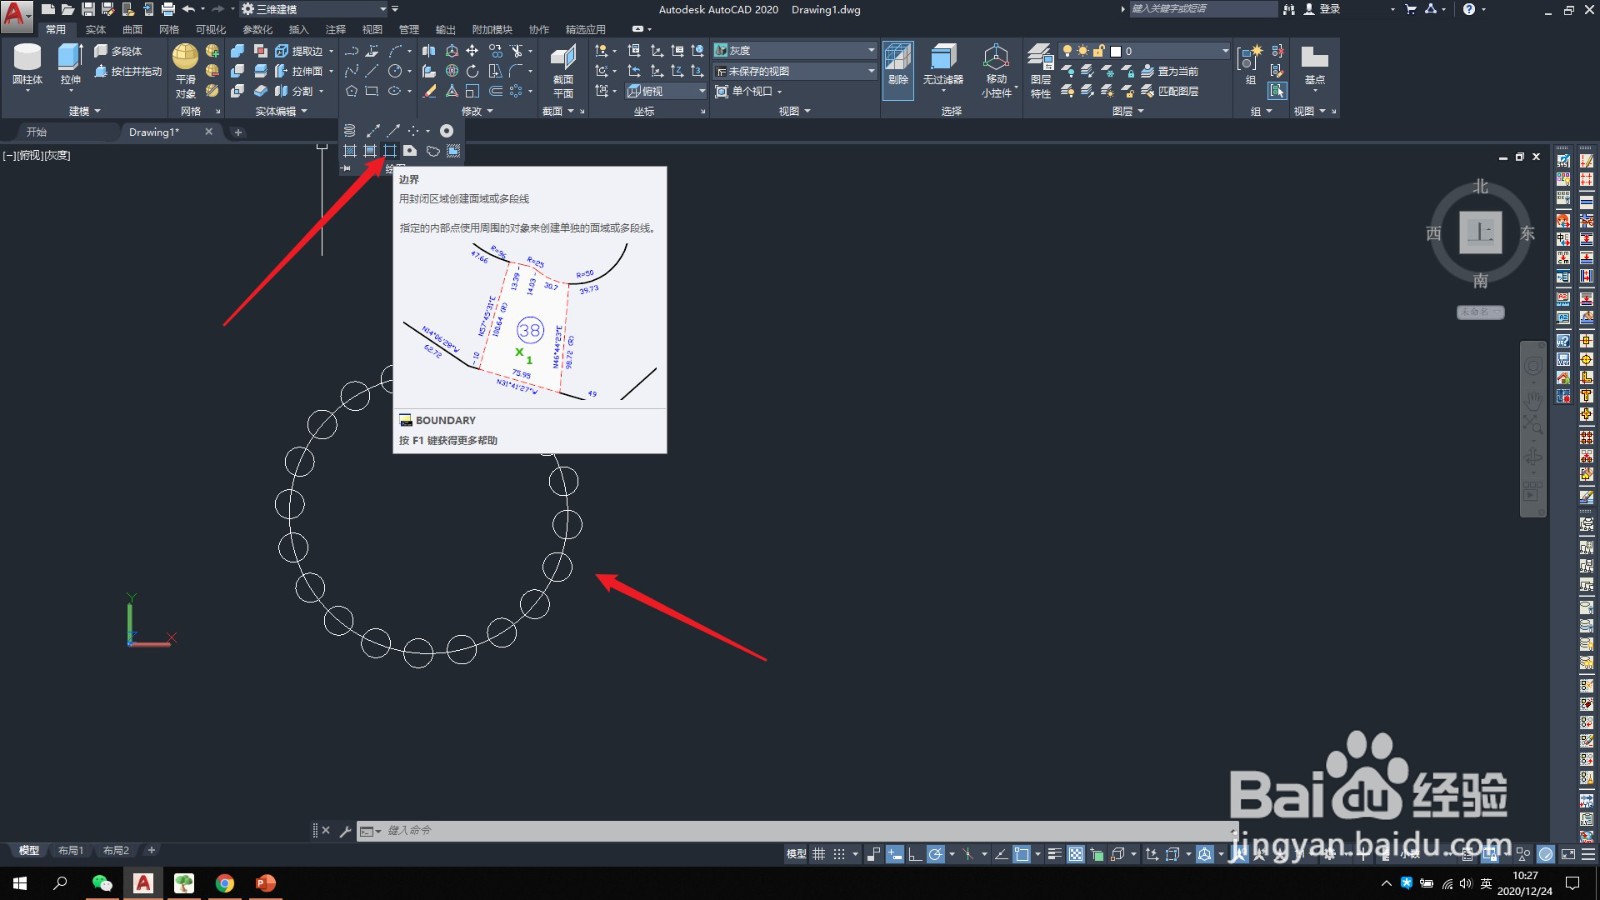Viewport: 1600px width, 900px height.
Task: Click the 登录 sign-in button
Action: coord(1330,9)
